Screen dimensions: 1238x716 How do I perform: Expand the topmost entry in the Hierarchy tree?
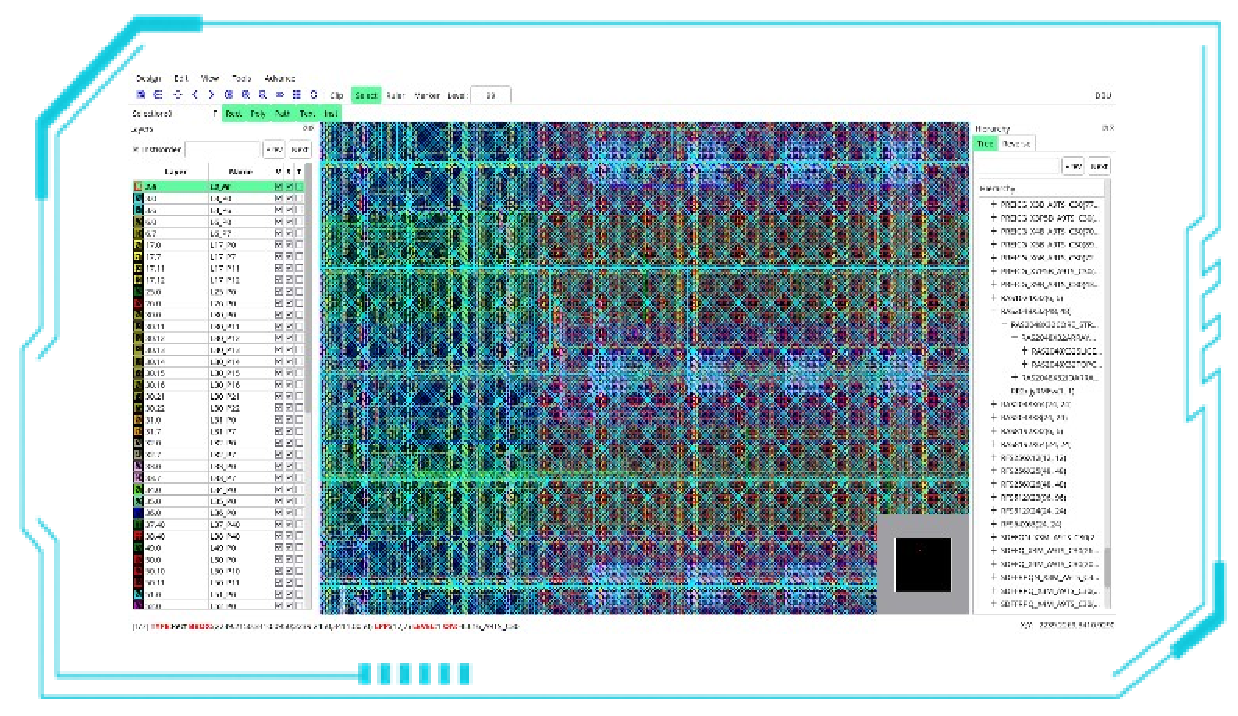tap(994, 204)
